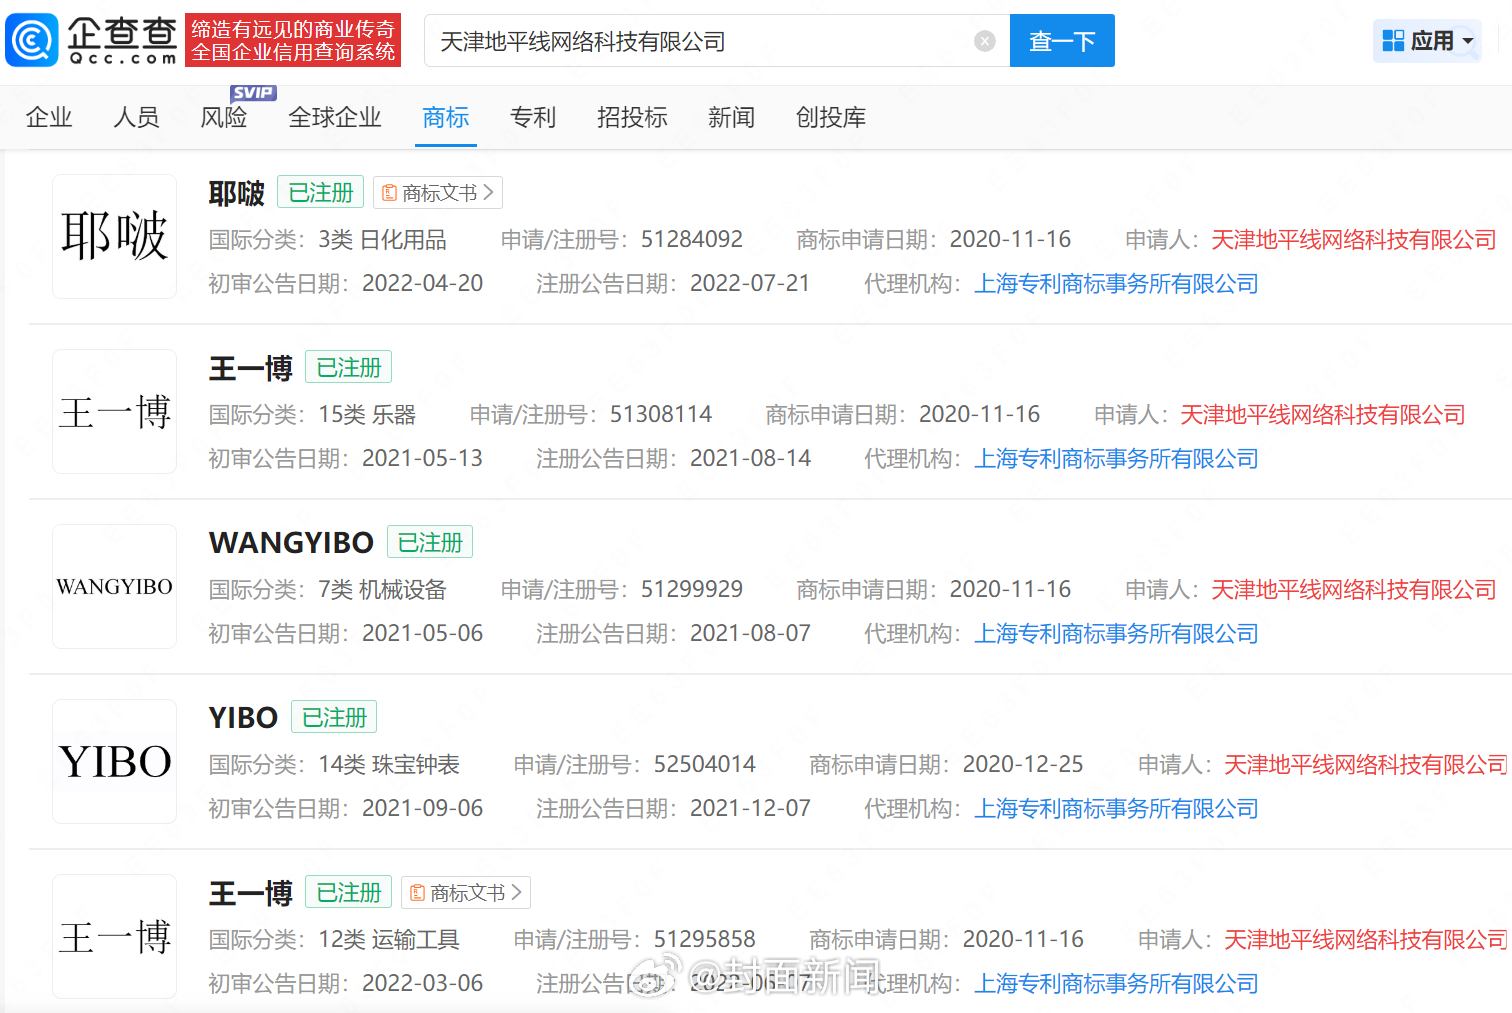The image size is (1512, 1013).
Task: Open 商标文书 for 王一博 12类 运输工具
Action: (x=466, y=893)
